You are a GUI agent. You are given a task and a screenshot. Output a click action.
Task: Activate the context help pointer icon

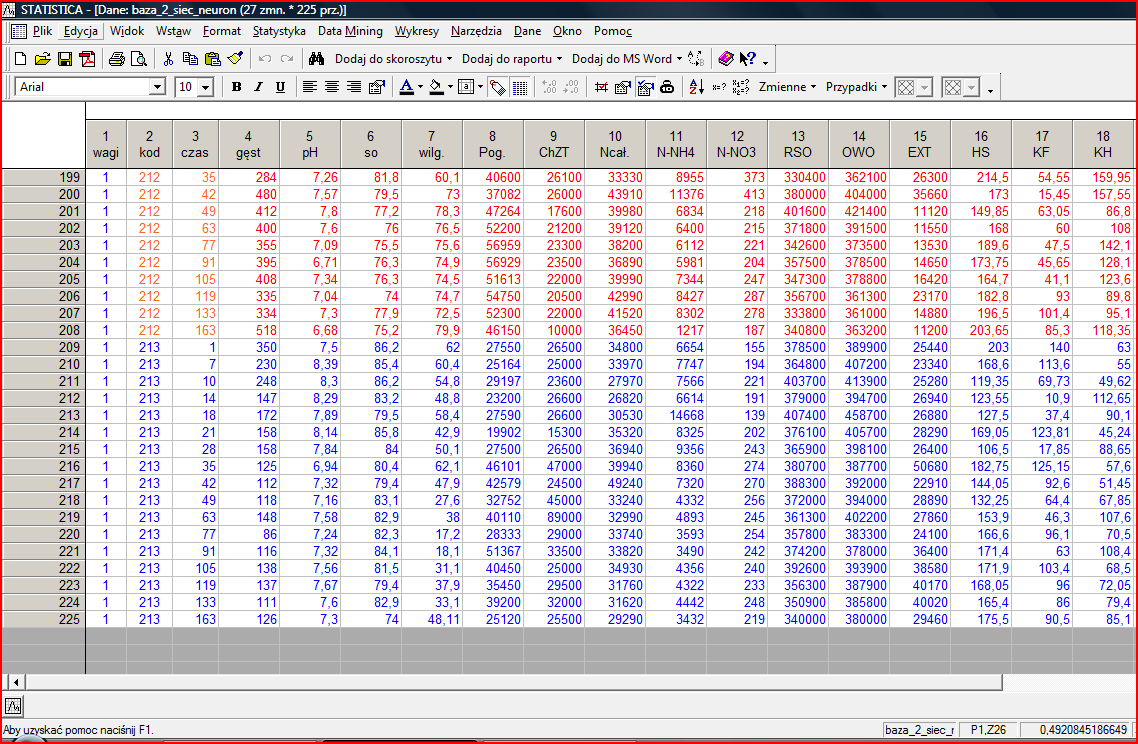pos(748,59)
